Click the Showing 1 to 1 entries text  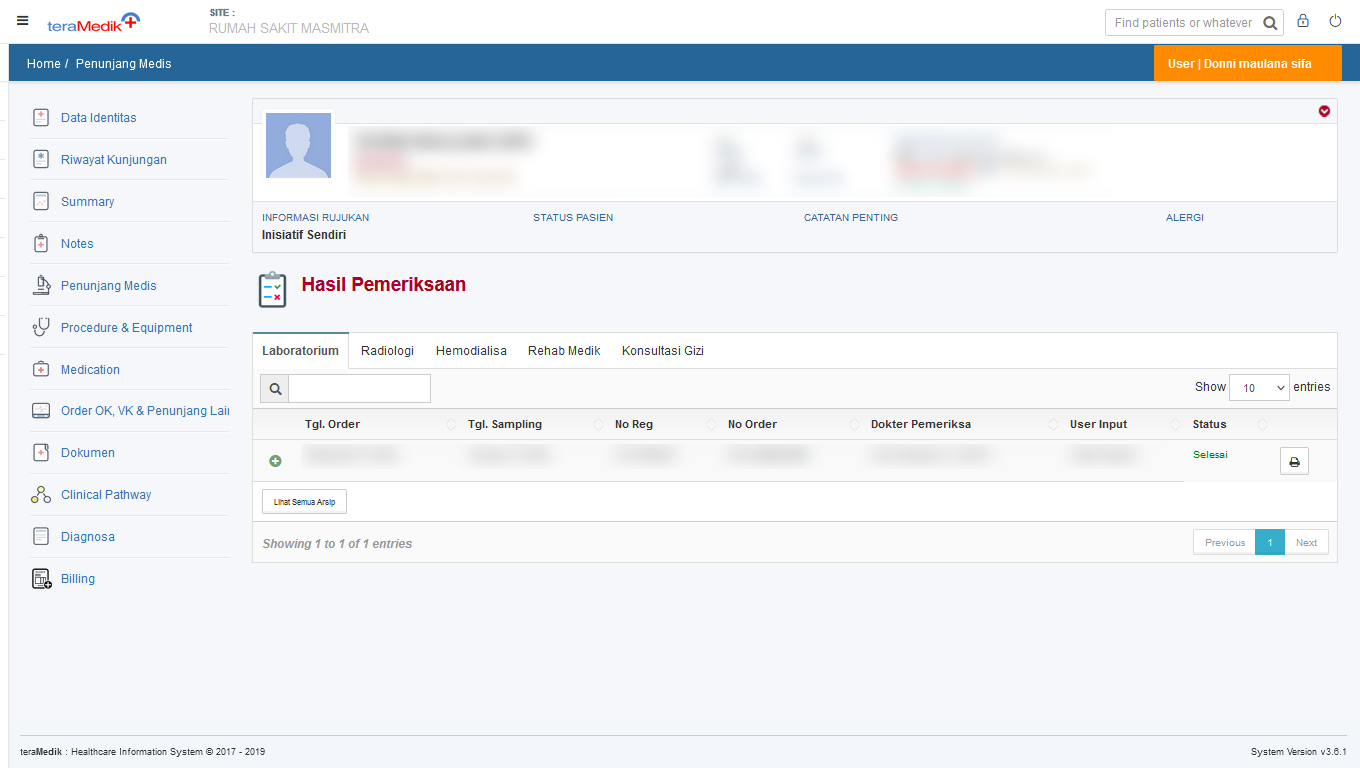[x=337, y=544]
